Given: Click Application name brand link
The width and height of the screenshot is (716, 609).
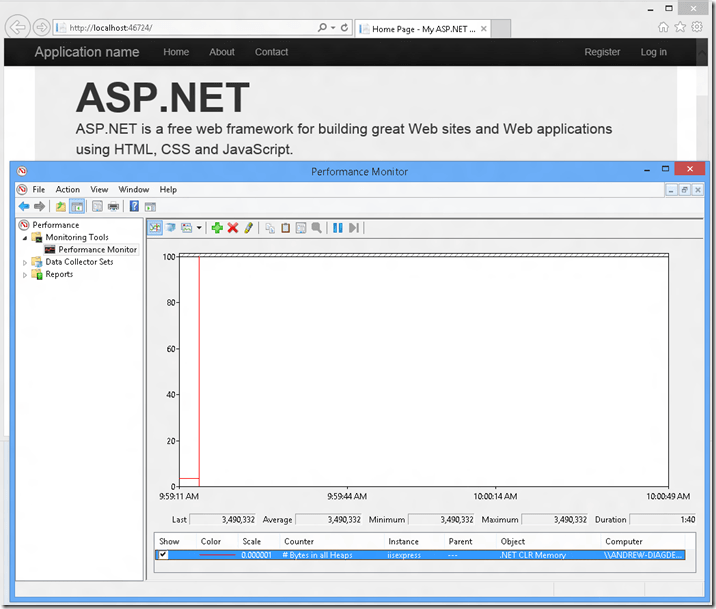Looking at the screenshot, I should pos(87,52).
